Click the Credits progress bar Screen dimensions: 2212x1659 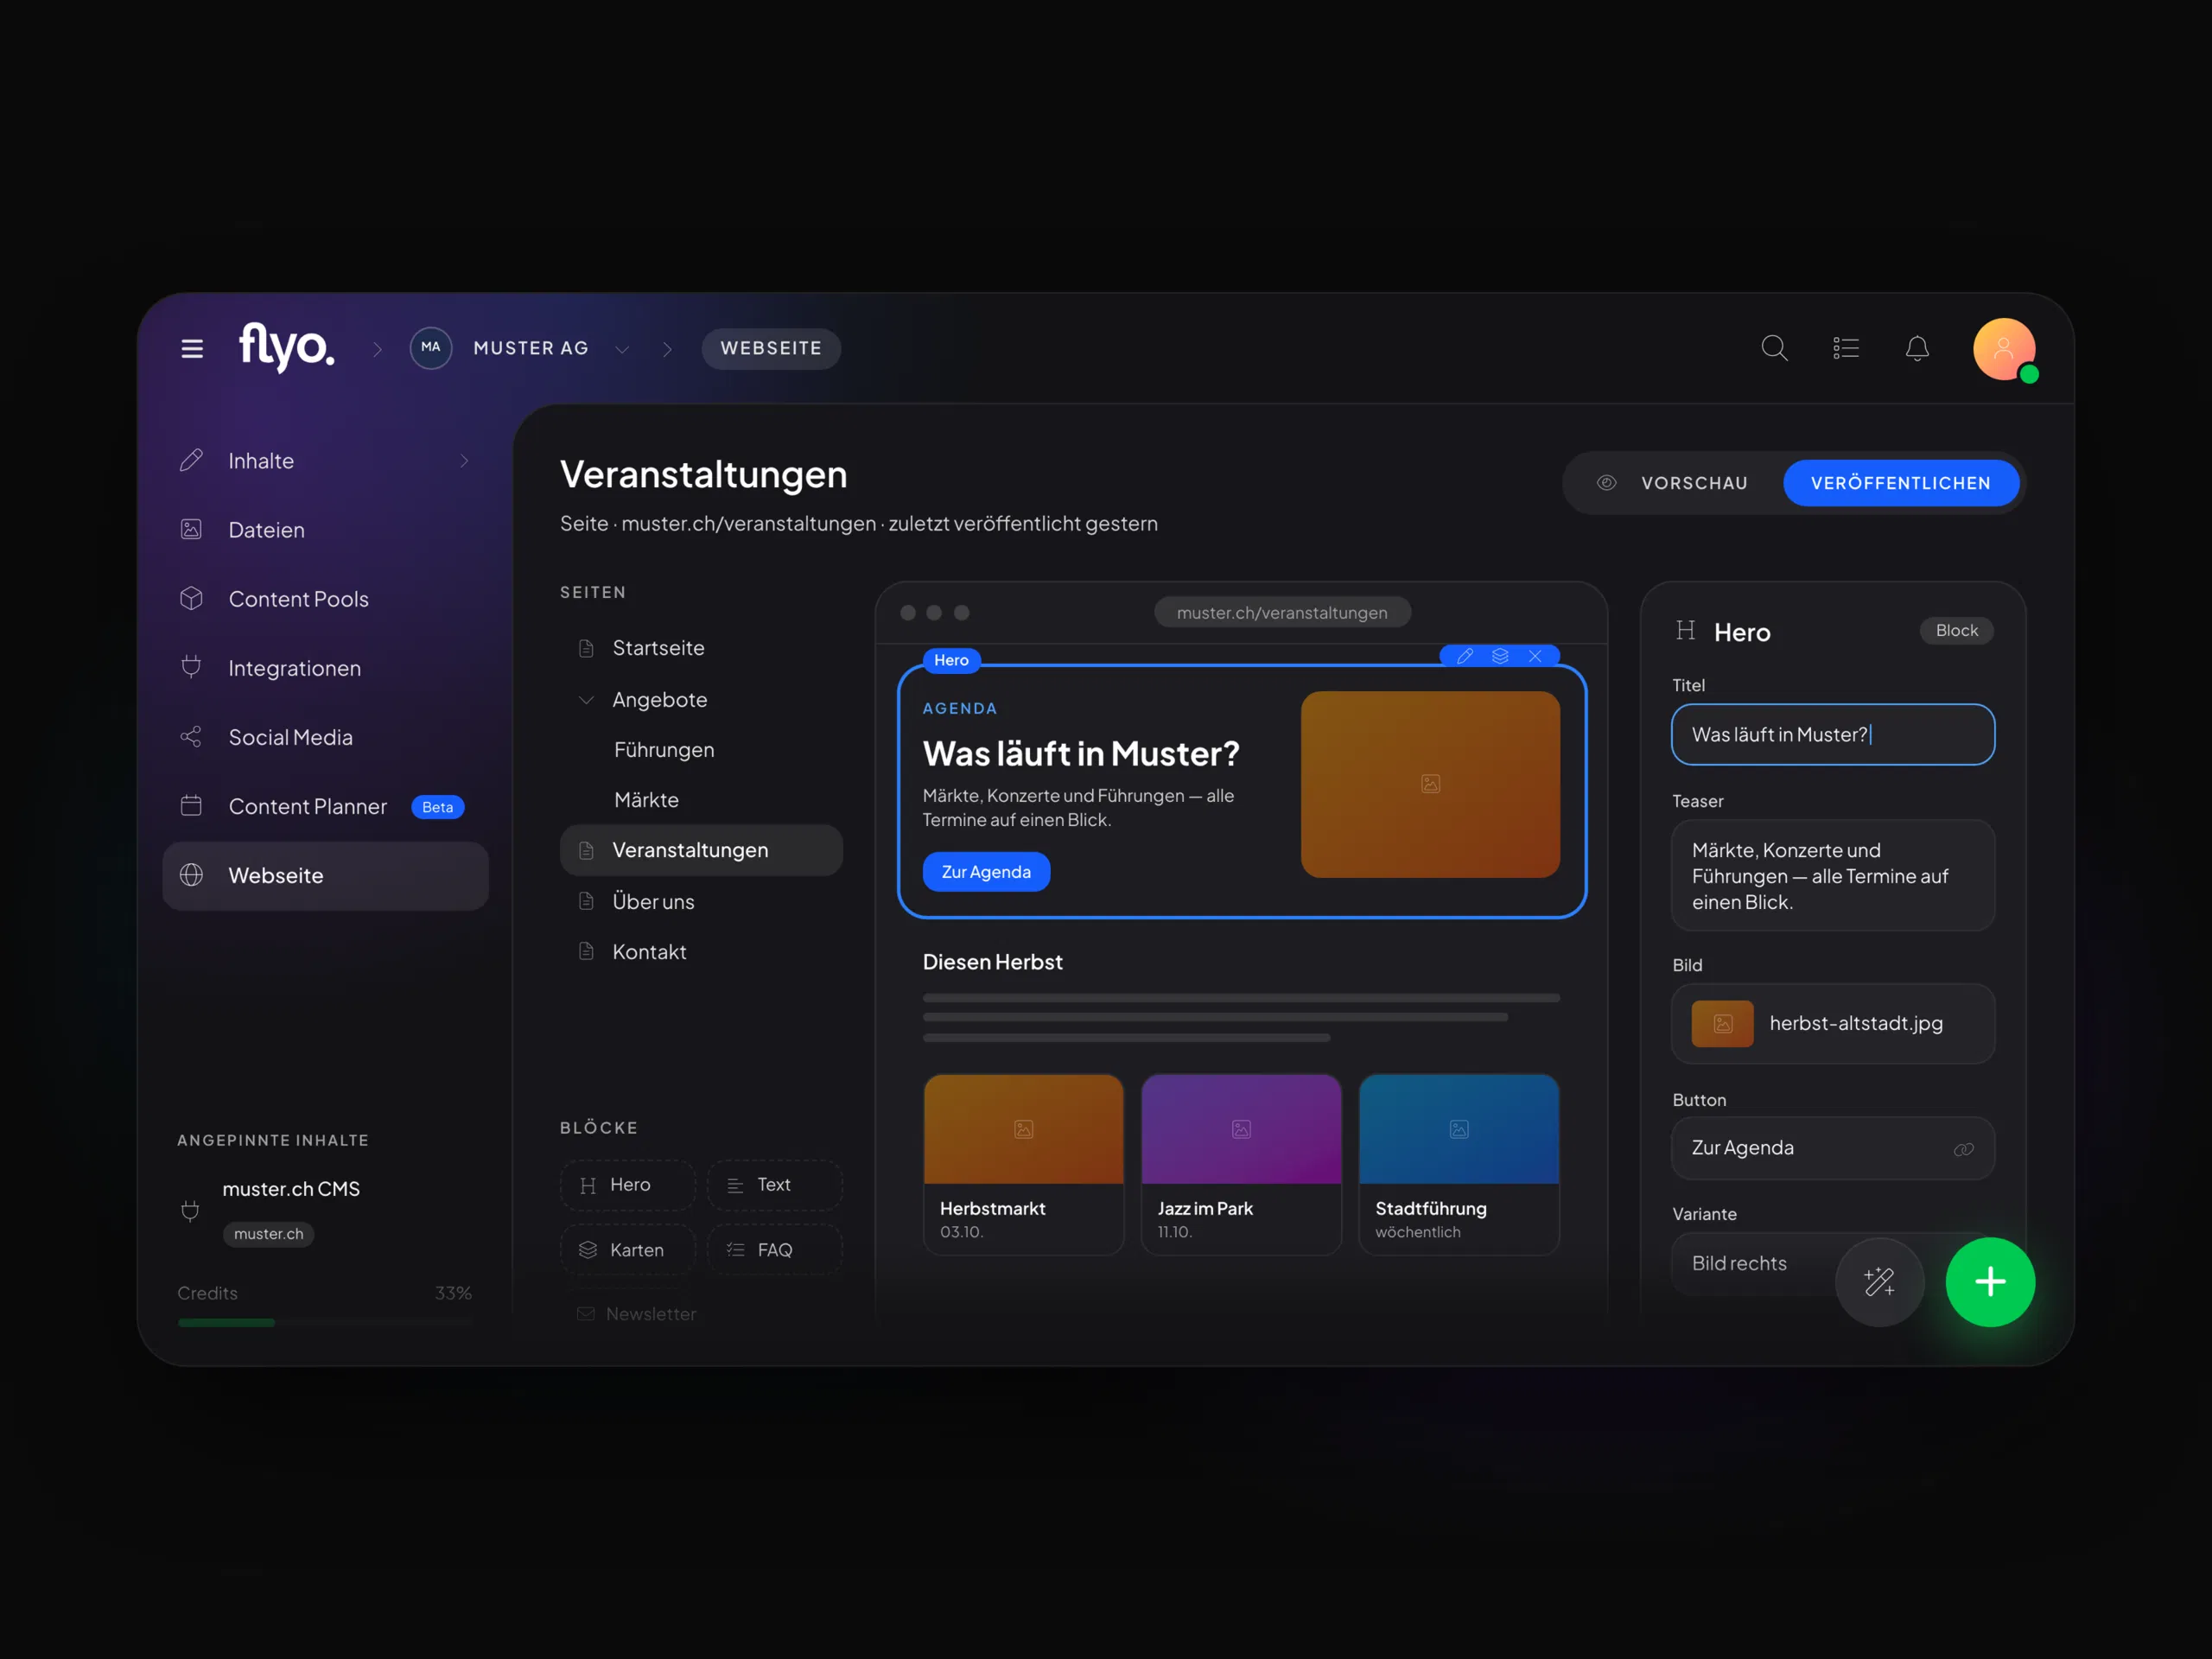coord(325,1323)
